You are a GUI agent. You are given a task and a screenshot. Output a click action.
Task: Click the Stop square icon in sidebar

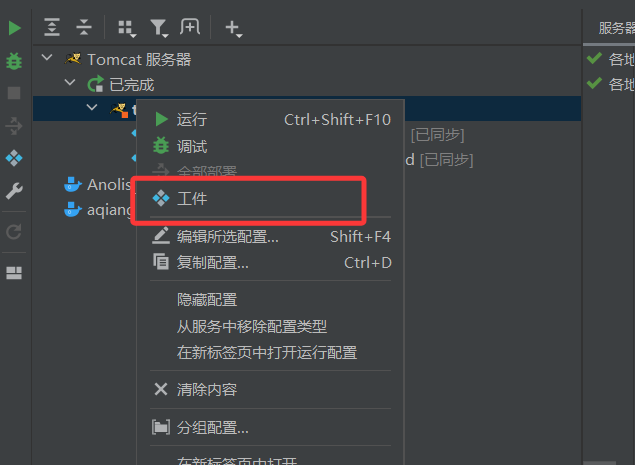[x=14, y=93]
